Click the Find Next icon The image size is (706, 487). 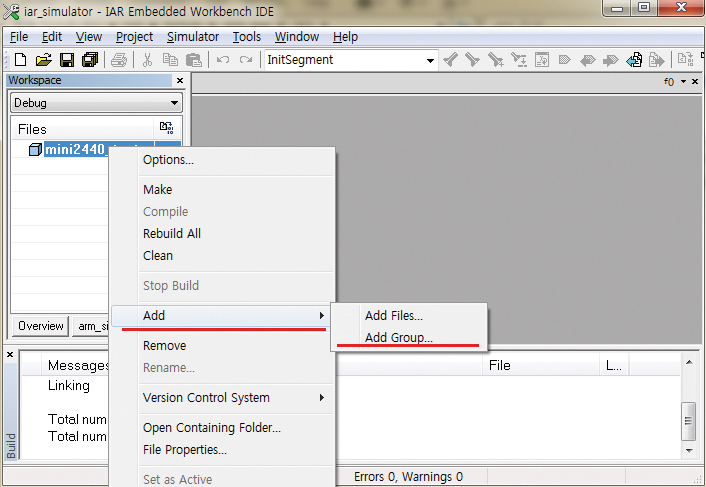pyautogui.click(x=472, y=60)
